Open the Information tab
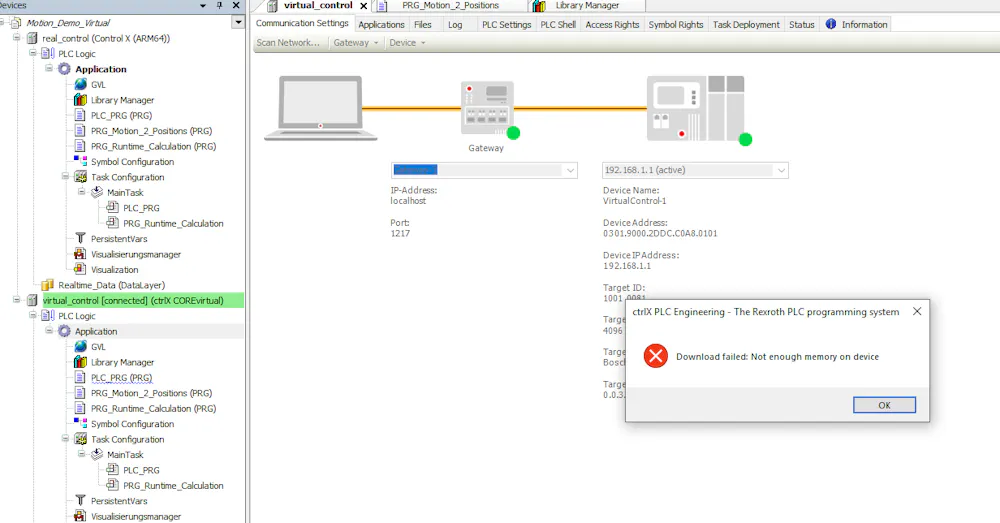This screenshot has width=1000, height=523. click(x=857, y=24)
